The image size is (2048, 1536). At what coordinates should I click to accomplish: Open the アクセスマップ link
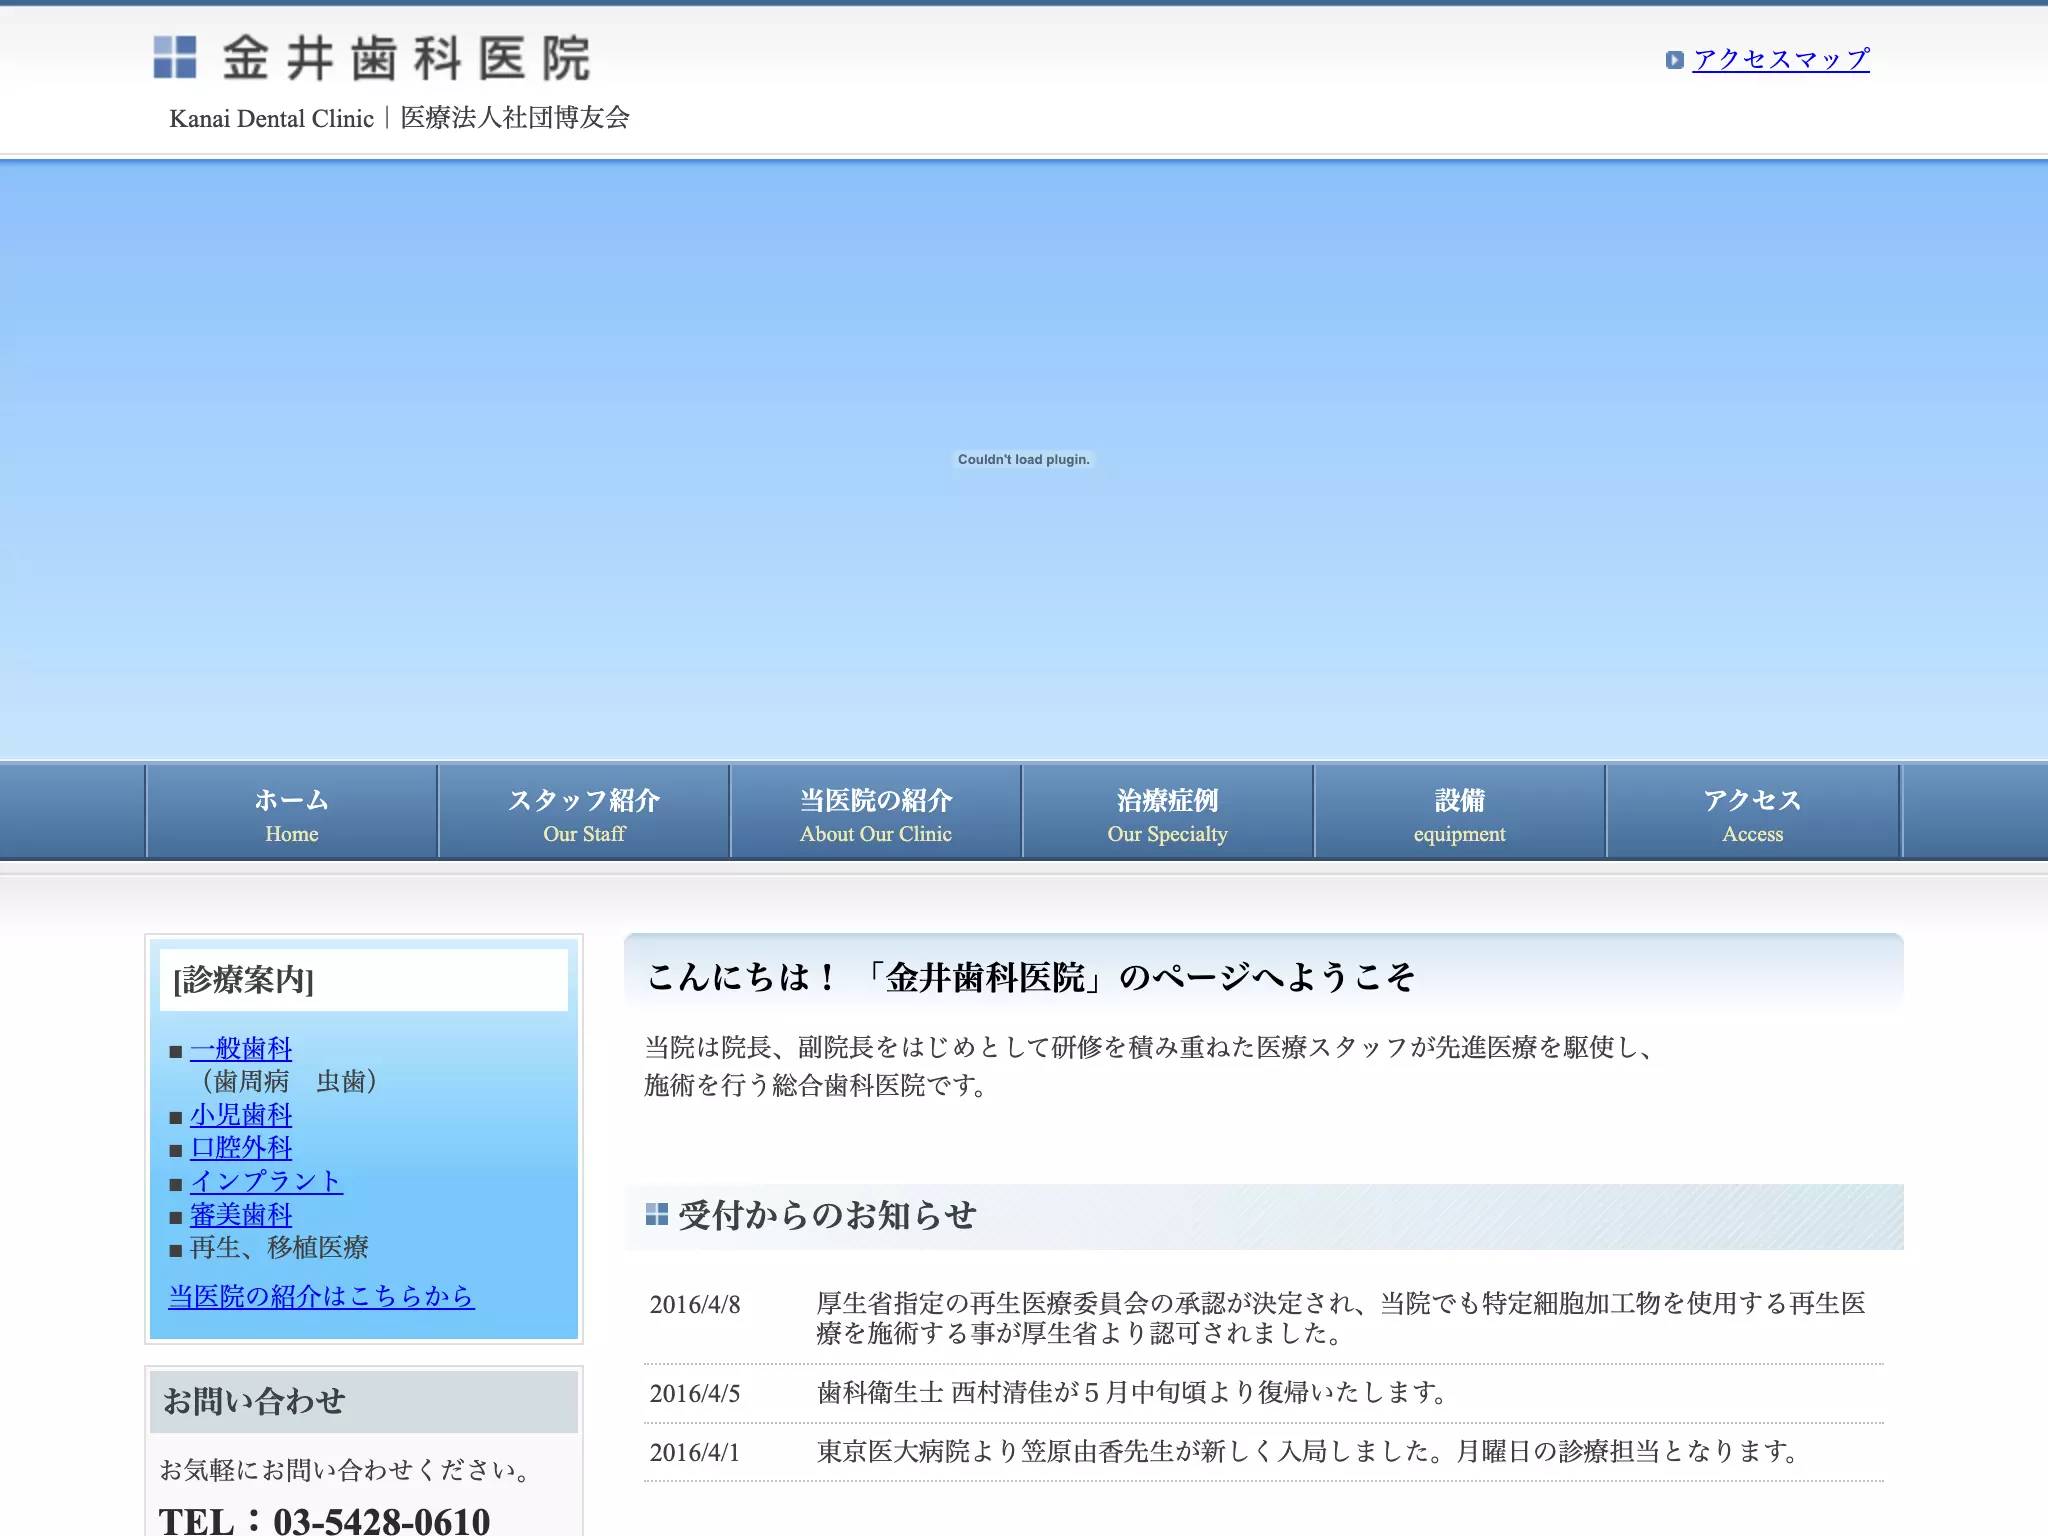pos(1781,59)
